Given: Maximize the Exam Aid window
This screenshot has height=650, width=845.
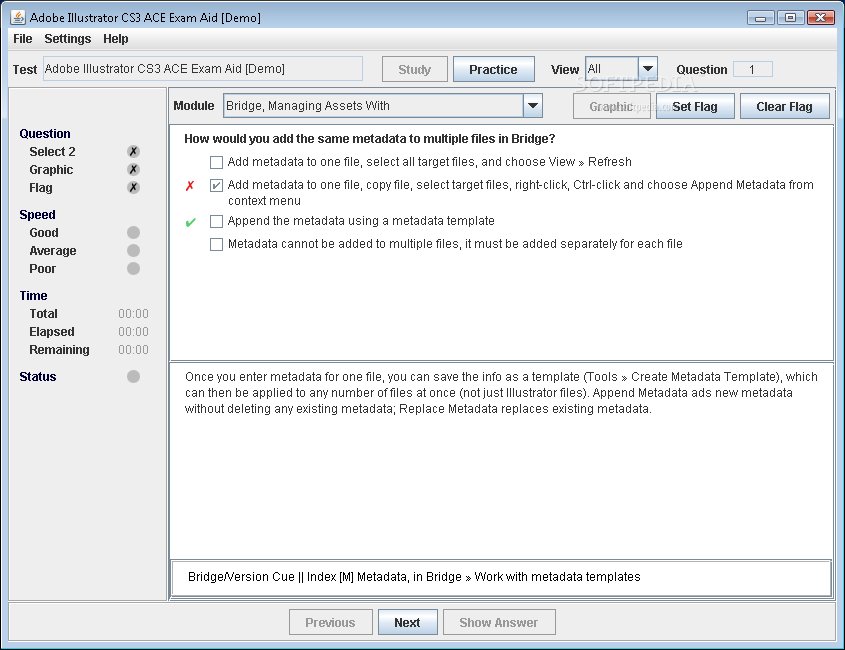Looking at the screenshot, I should point(791,18).
